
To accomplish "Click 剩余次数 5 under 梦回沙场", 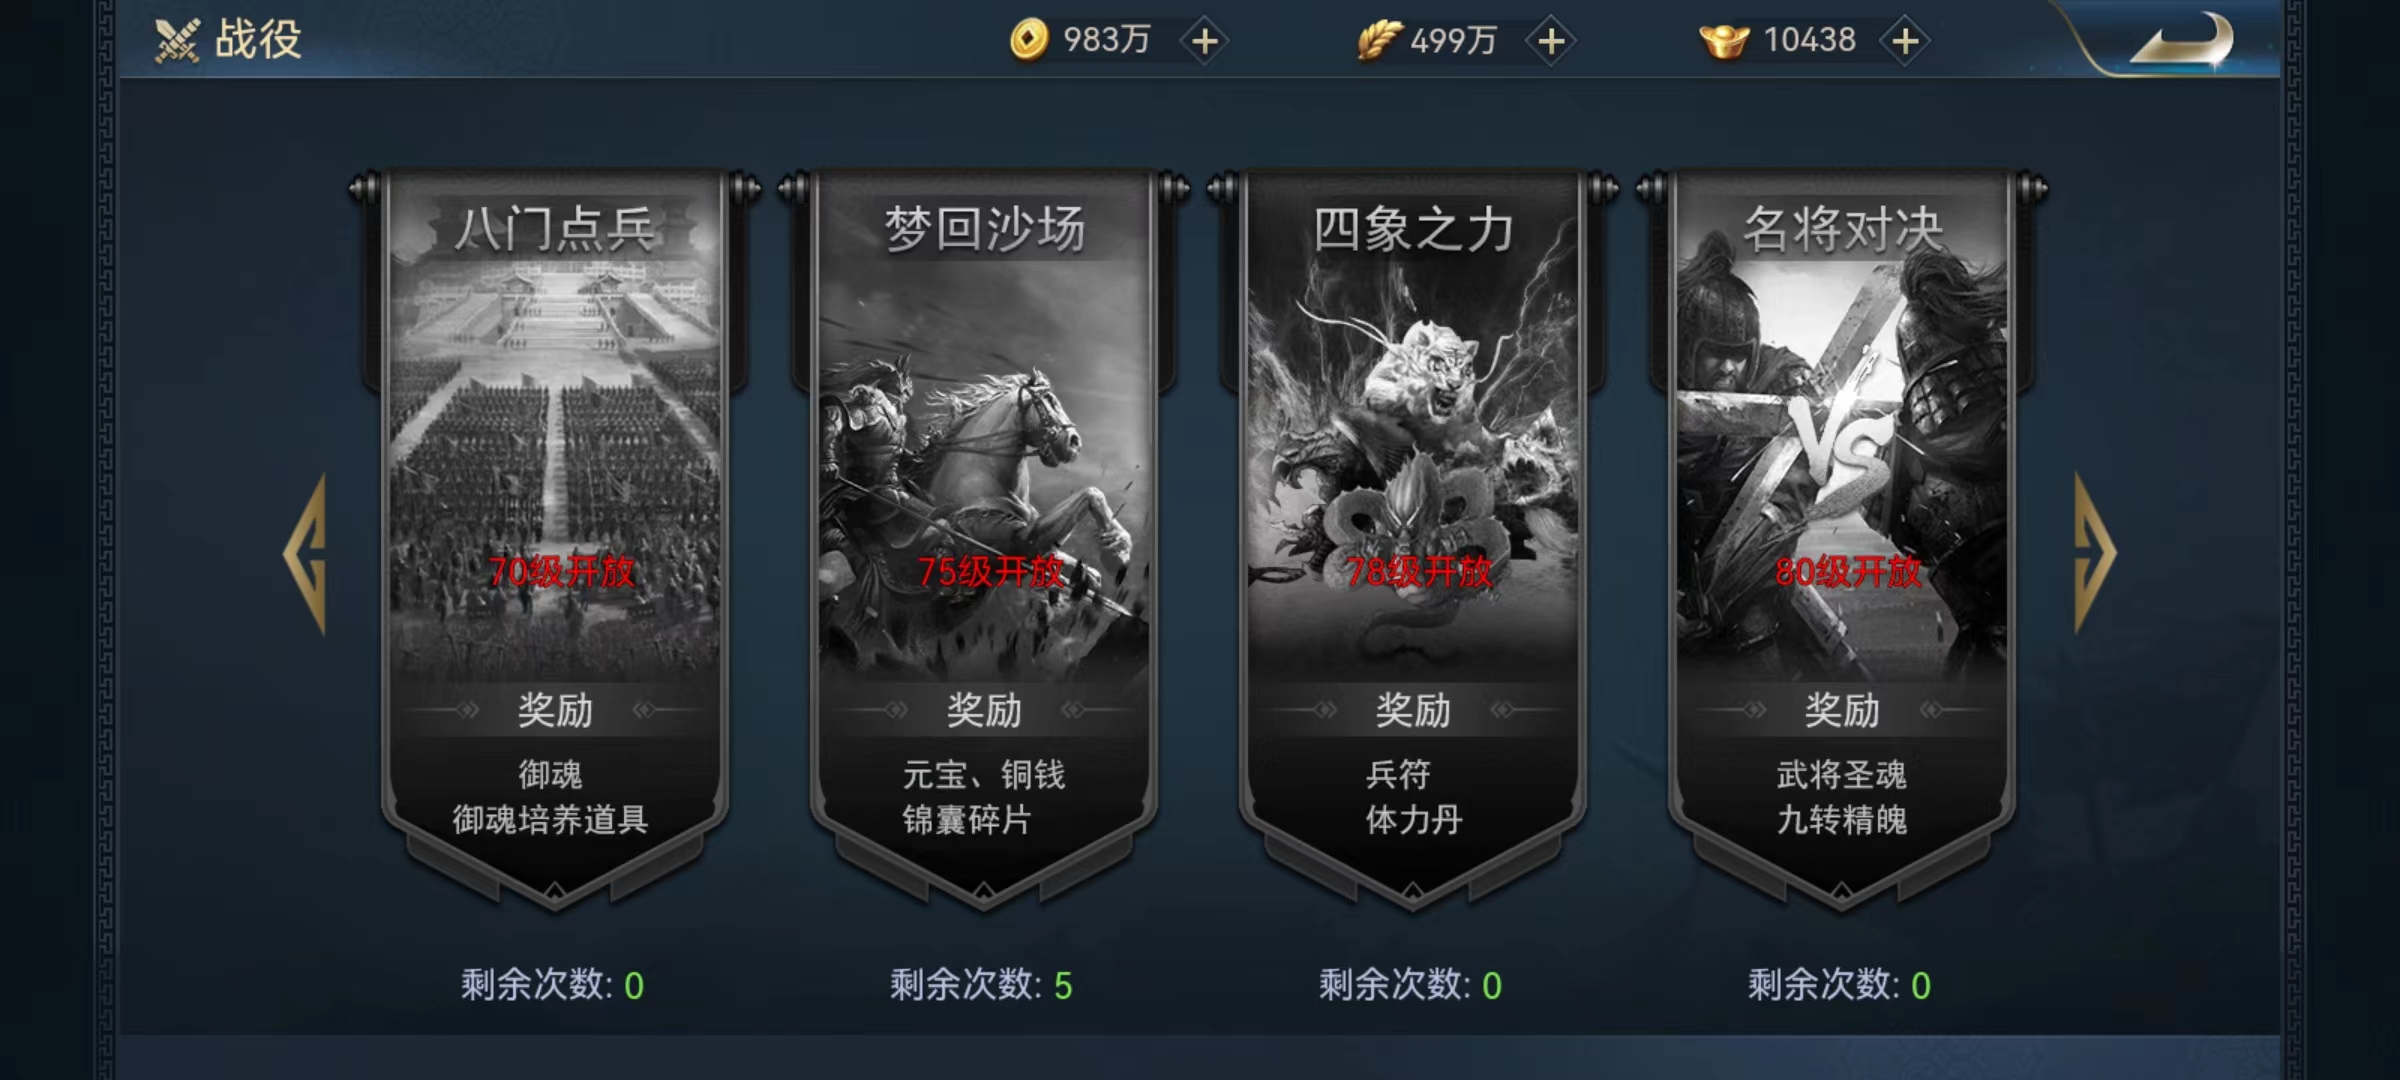I will click(981, 985).
